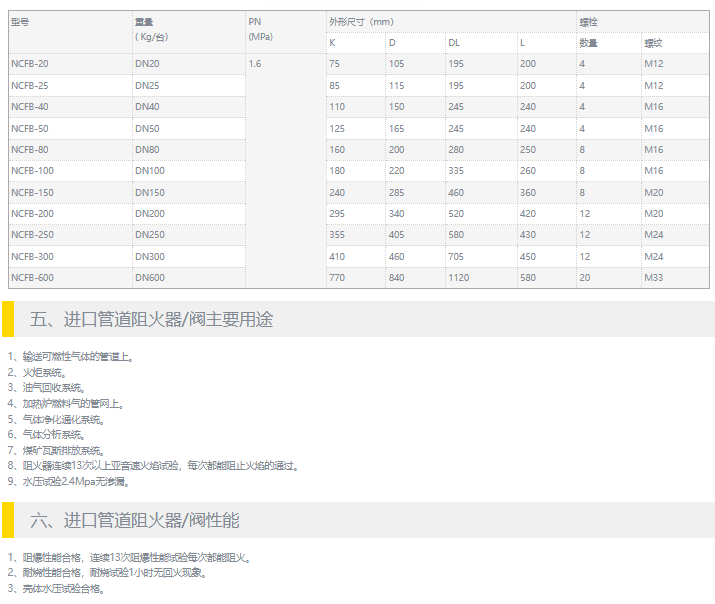Image resolution: width=715 pixels, height=604 pixels.
Task: Click the 1120 value in DL column
Action: click(459, 278)
